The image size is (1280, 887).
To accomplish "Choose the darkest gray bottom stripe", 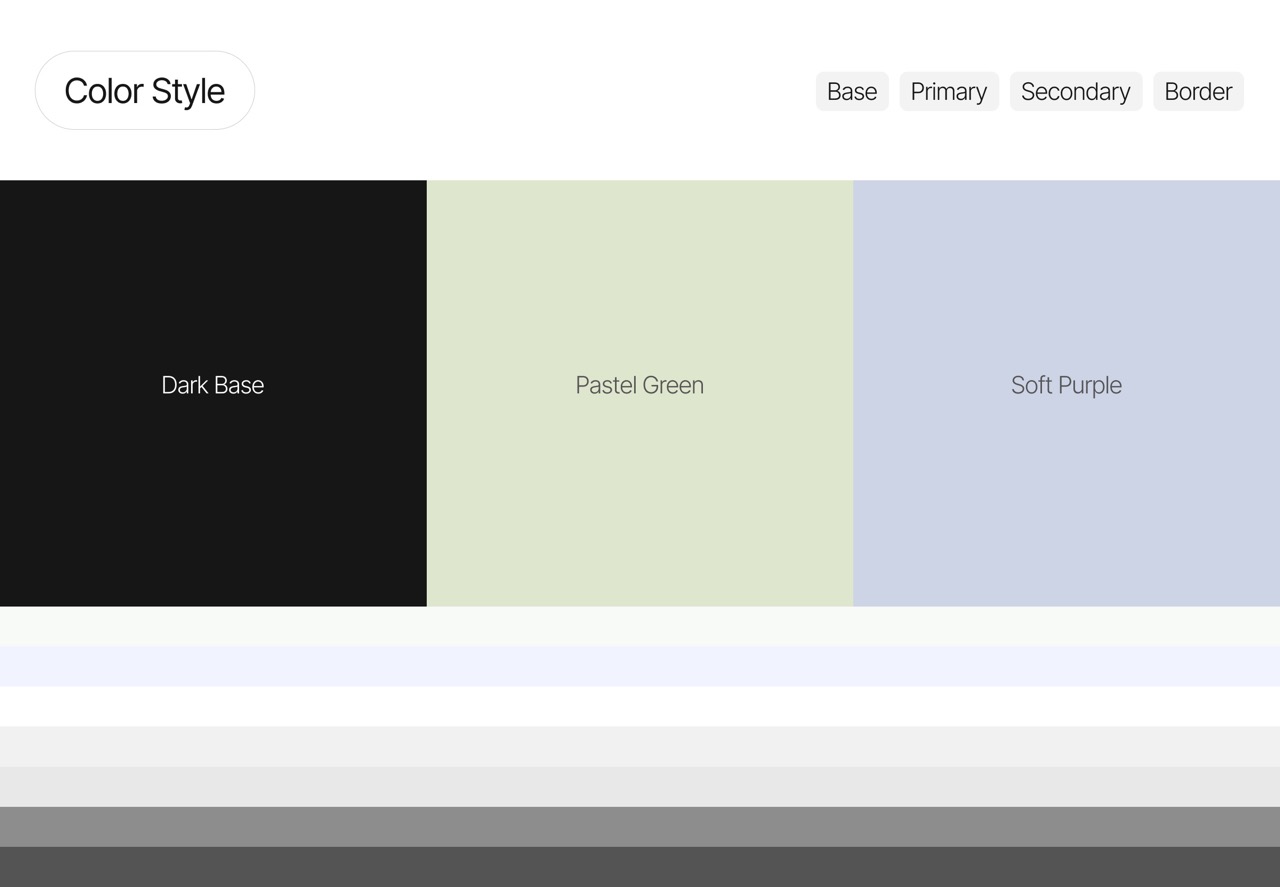I will (x=640, y=867).
